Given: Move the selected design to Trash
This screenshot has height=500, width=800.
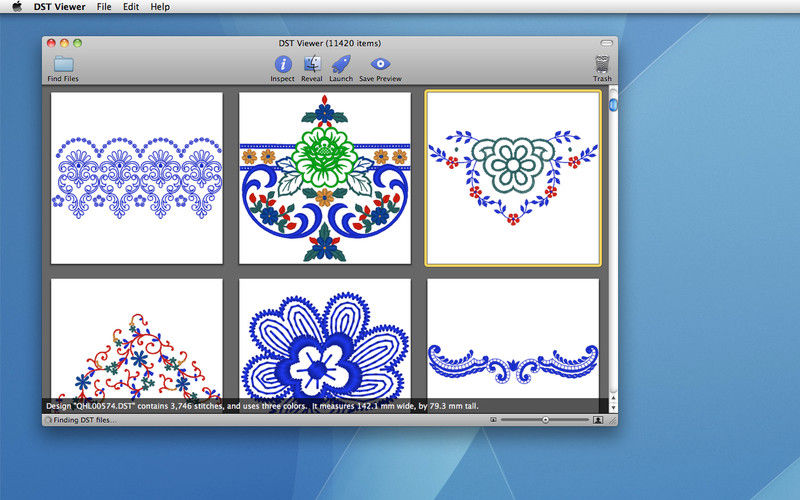Looking at the screenshot, I should click(602, 64).
